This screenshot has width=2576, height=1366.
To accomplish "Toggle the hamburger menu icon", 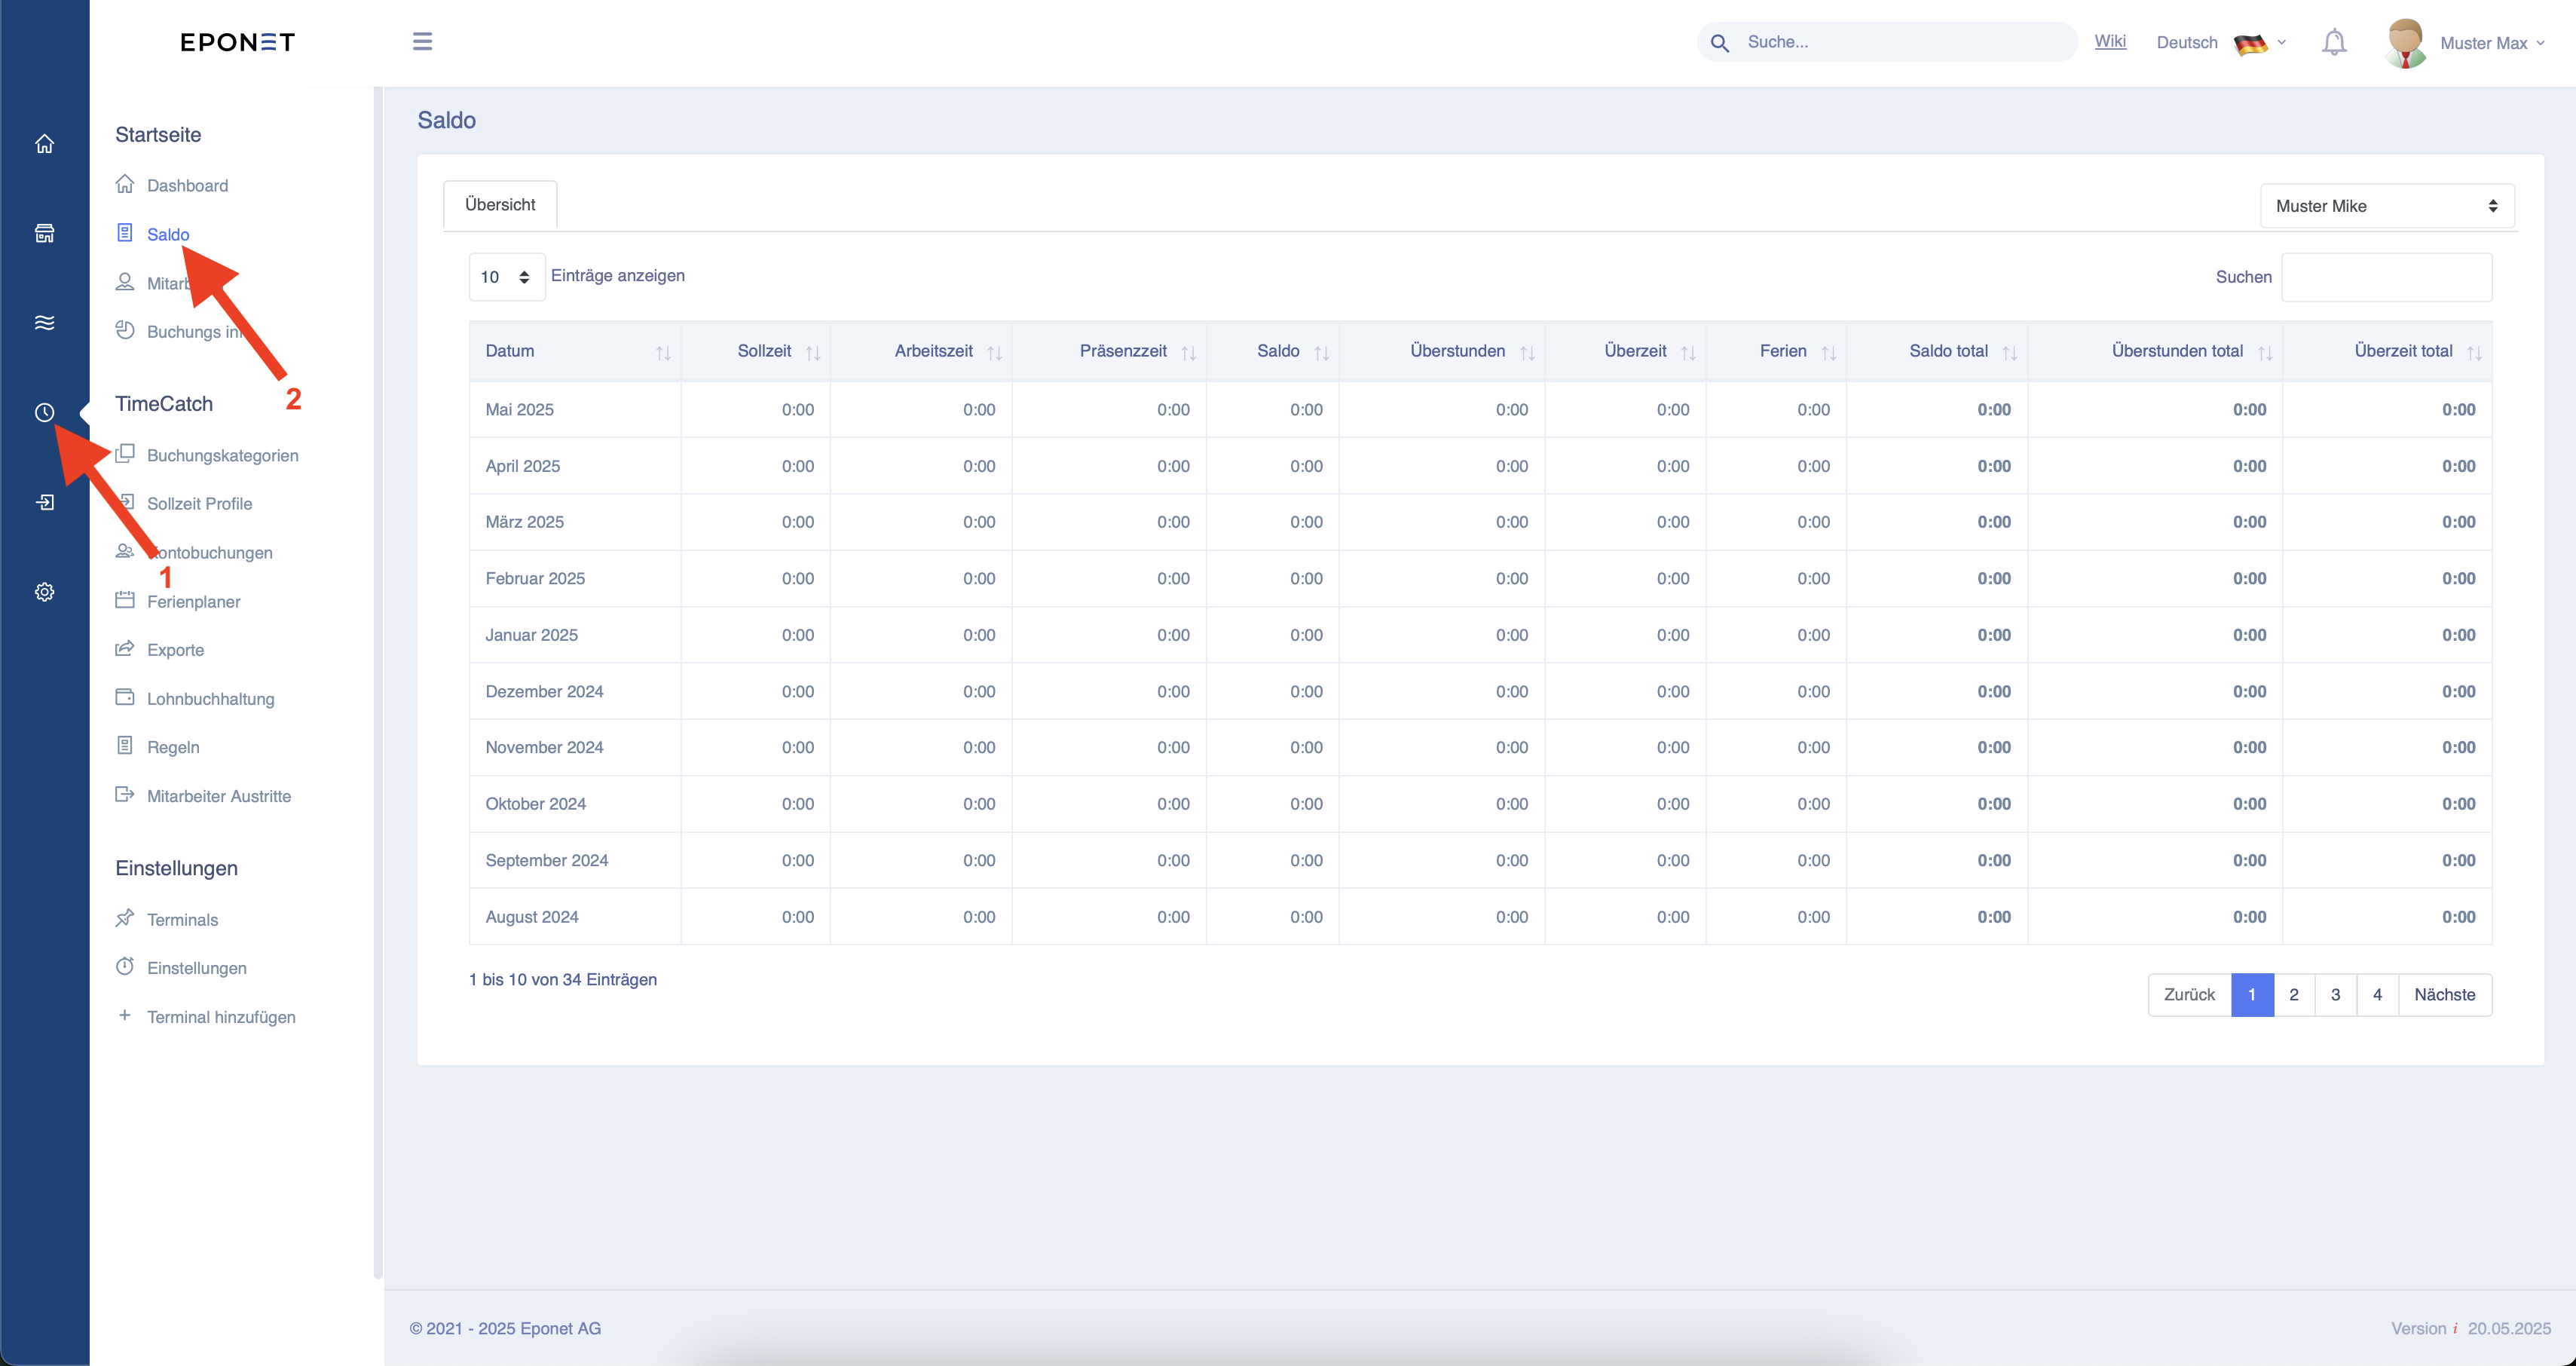I will click(422, 41).
